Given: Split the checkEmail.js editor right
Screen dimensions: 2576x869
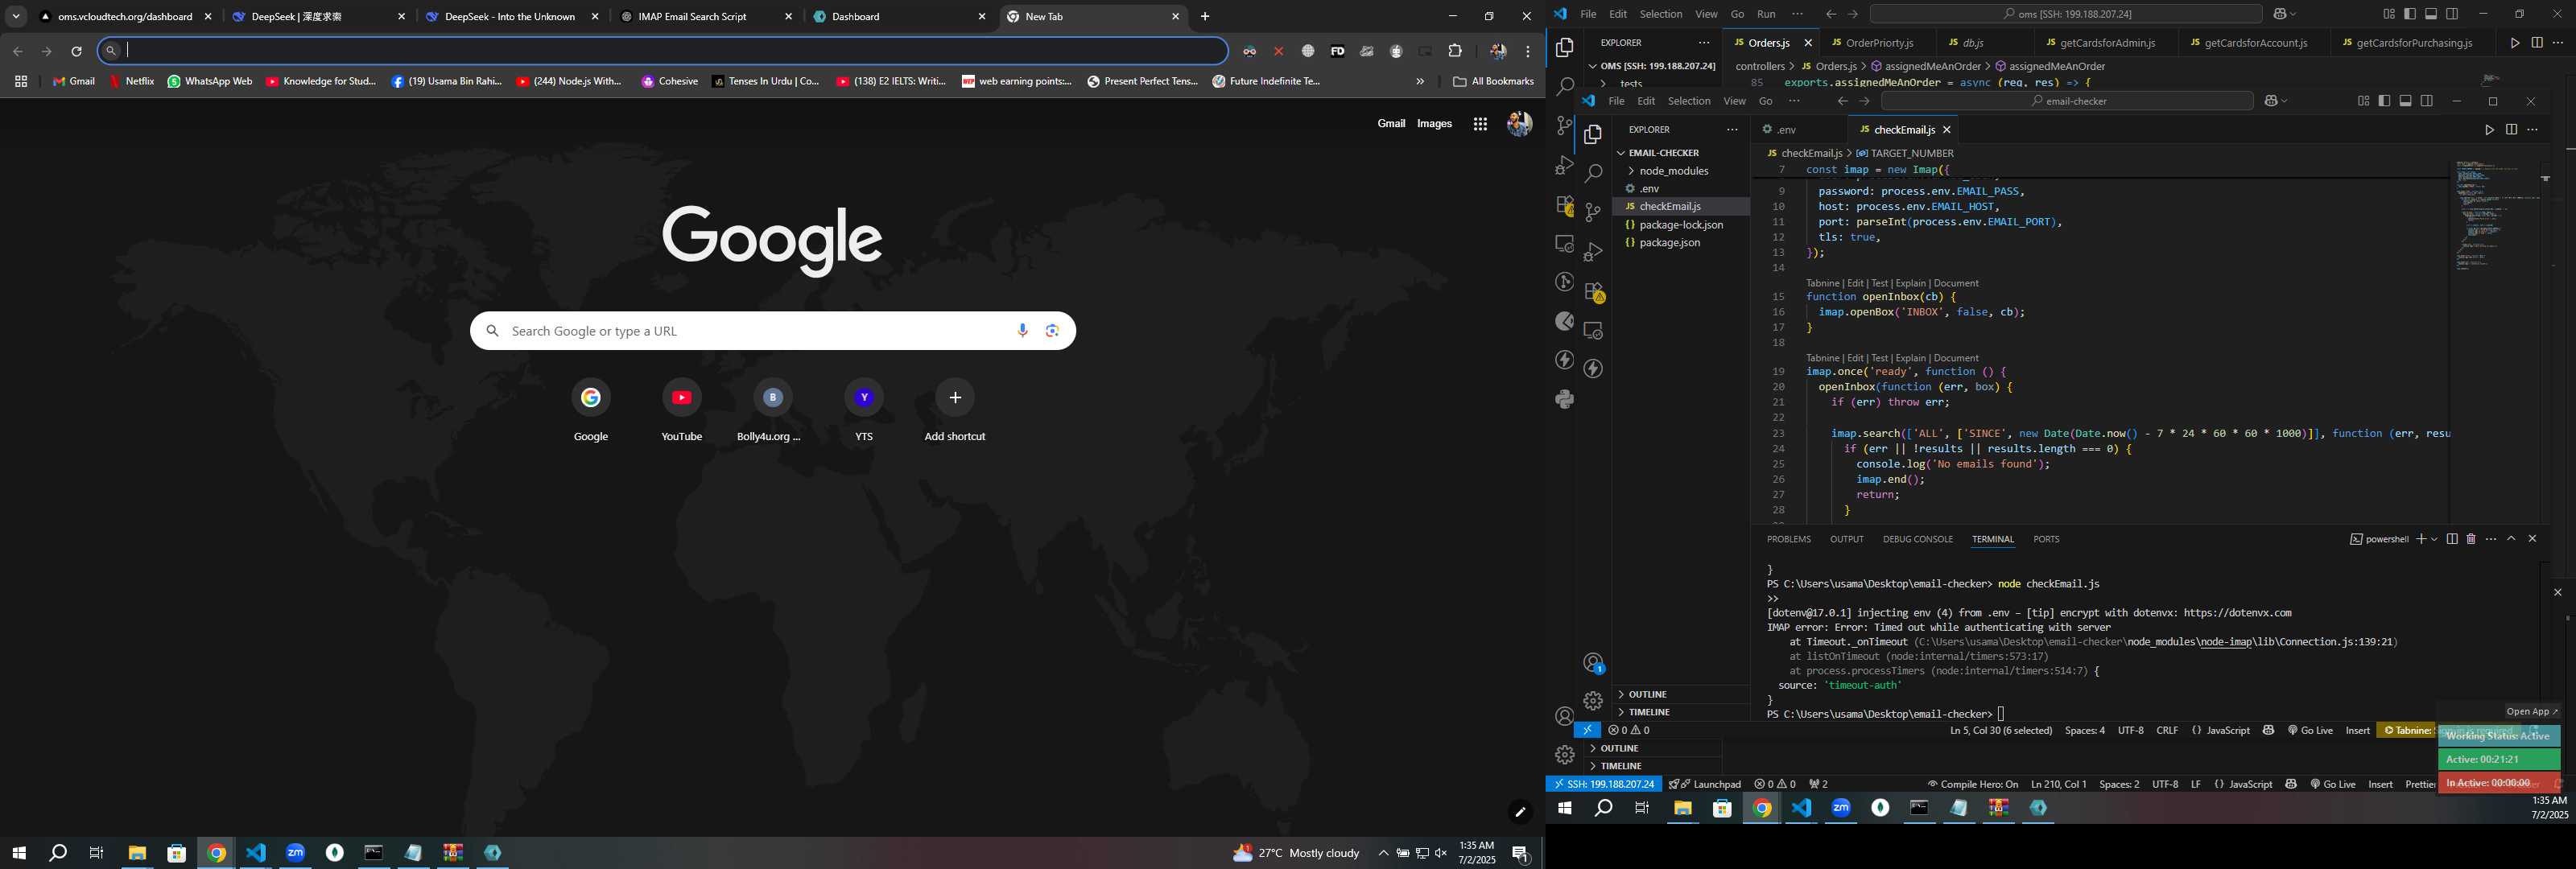Looking at the screenshot, I should click(x=2511, y=130).
